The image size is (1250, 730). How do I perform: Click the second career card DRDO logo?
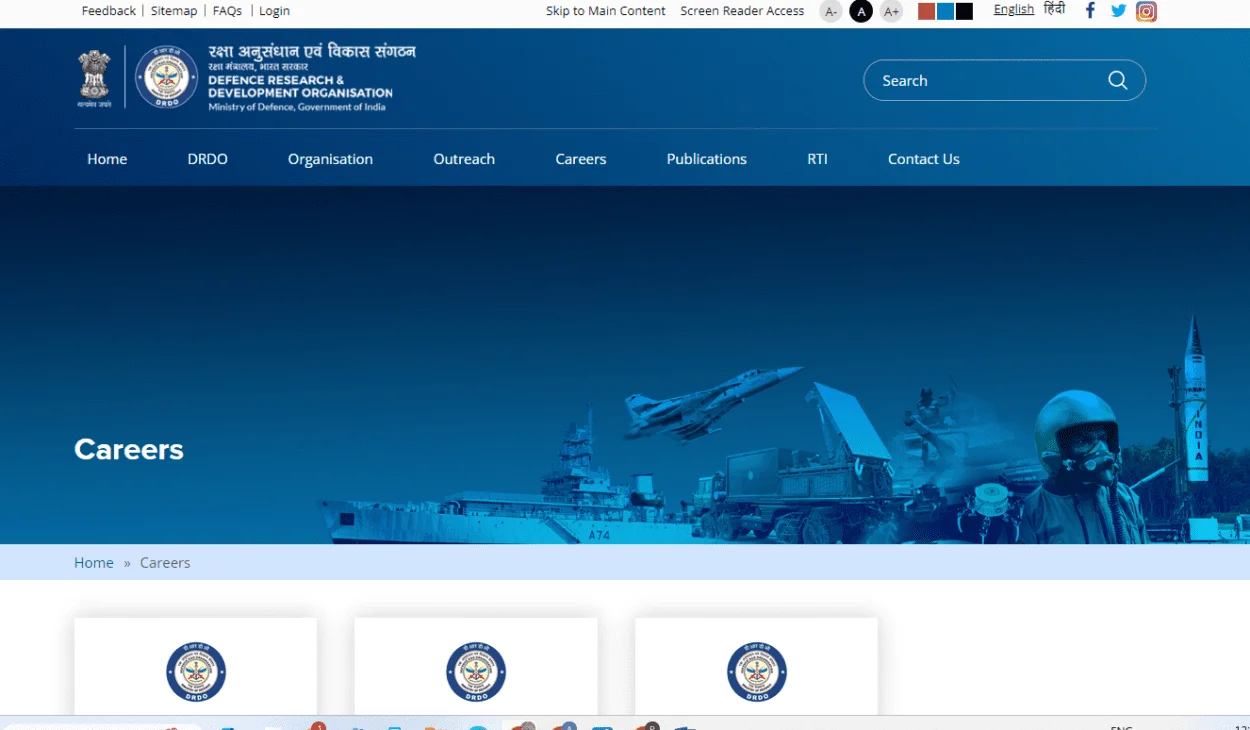pyautogui.click(x=476, y=672)
